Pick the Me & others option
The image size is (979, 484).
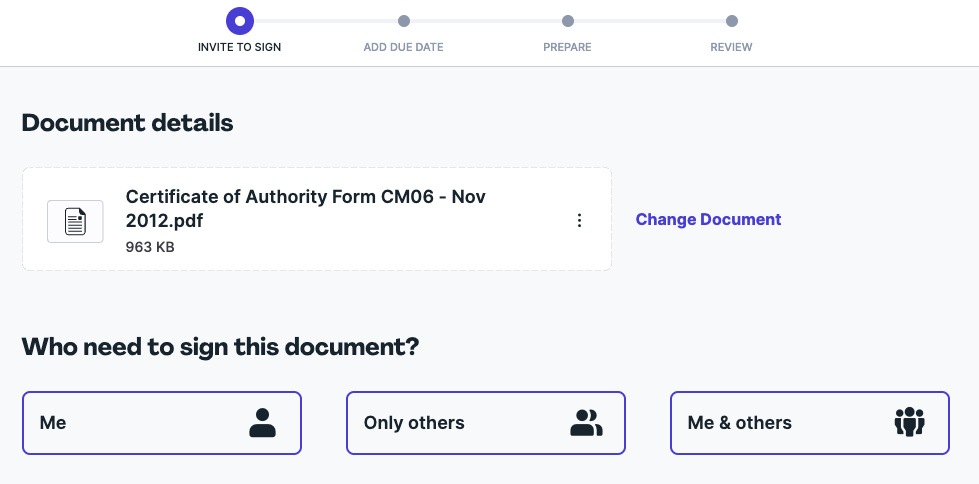point(810,423)
